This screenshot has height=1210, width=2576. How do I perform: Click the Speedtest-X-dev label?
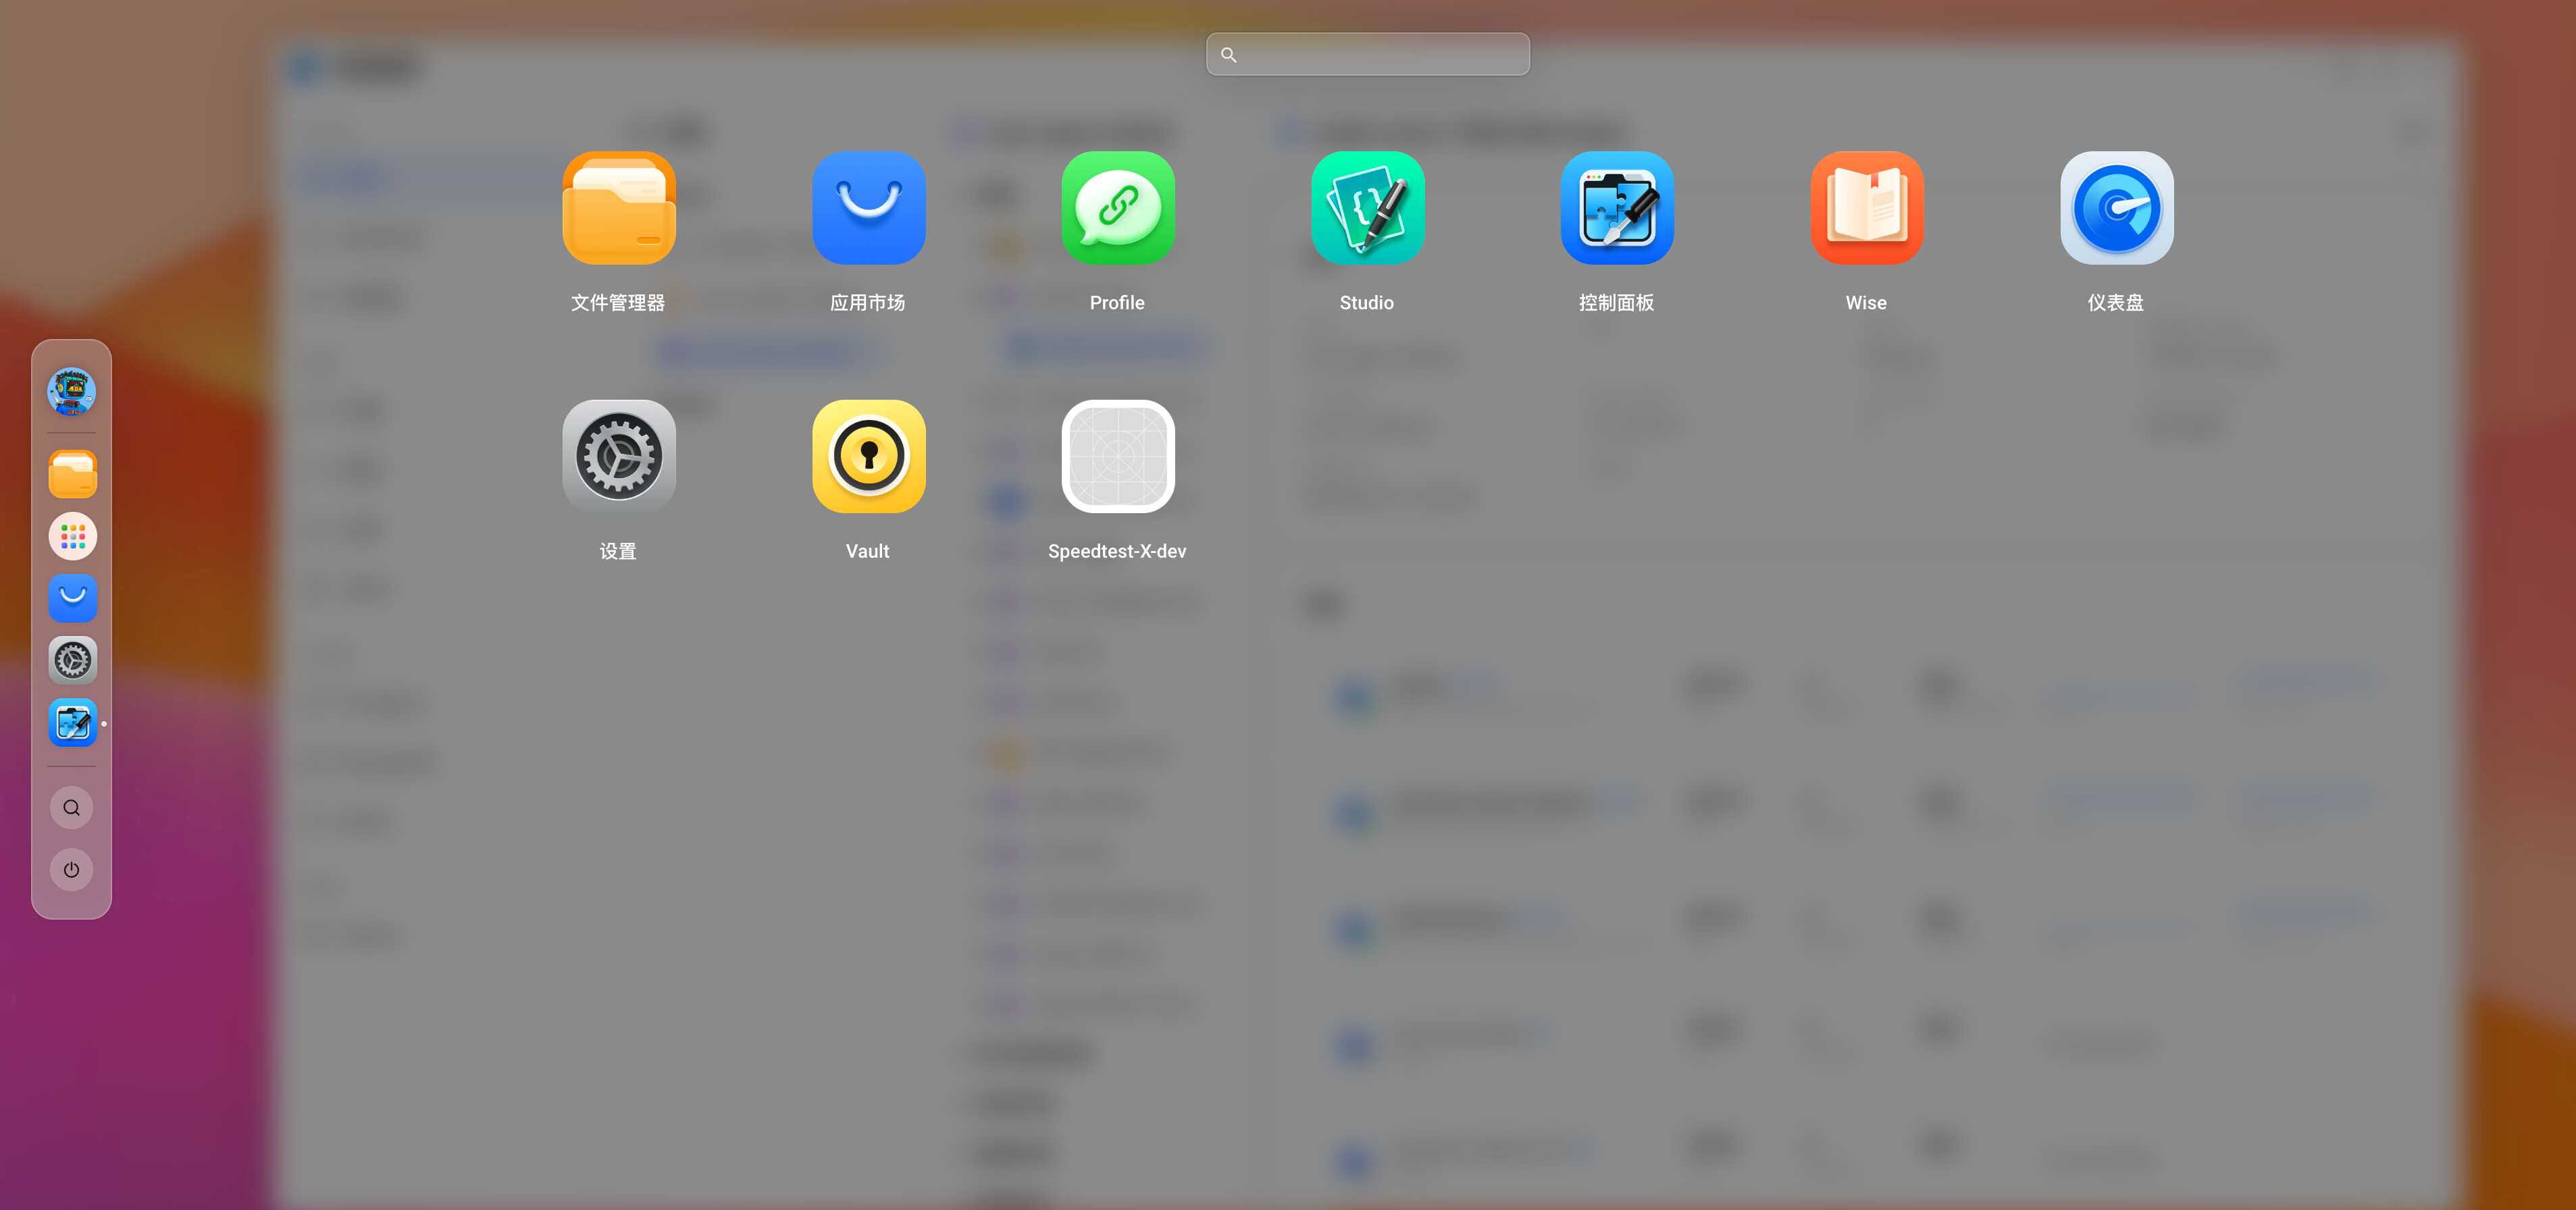[x=1117, y=551]
